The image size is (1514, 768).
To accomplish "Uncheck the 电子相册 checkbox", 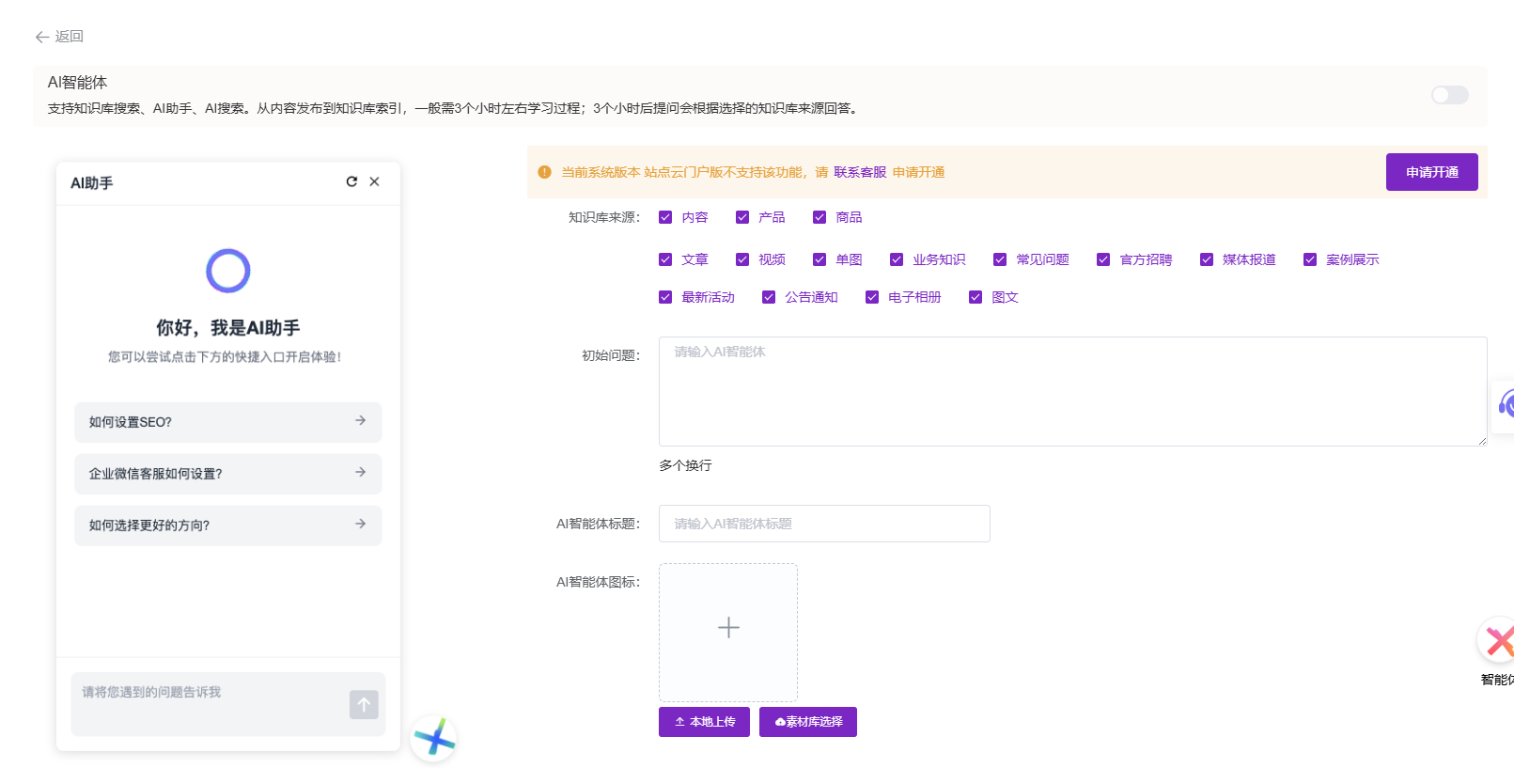I will (872, 297).
